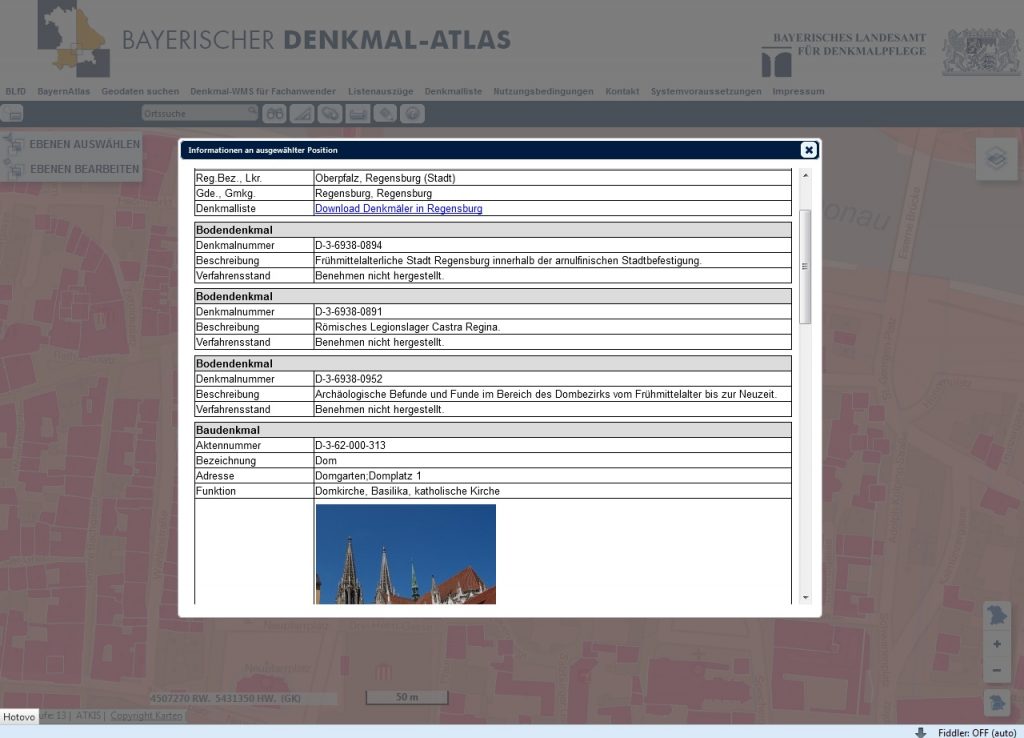Click the bottom Bavaria map icon
This screenshot has height=738, width=1024.
pos(997,703)
